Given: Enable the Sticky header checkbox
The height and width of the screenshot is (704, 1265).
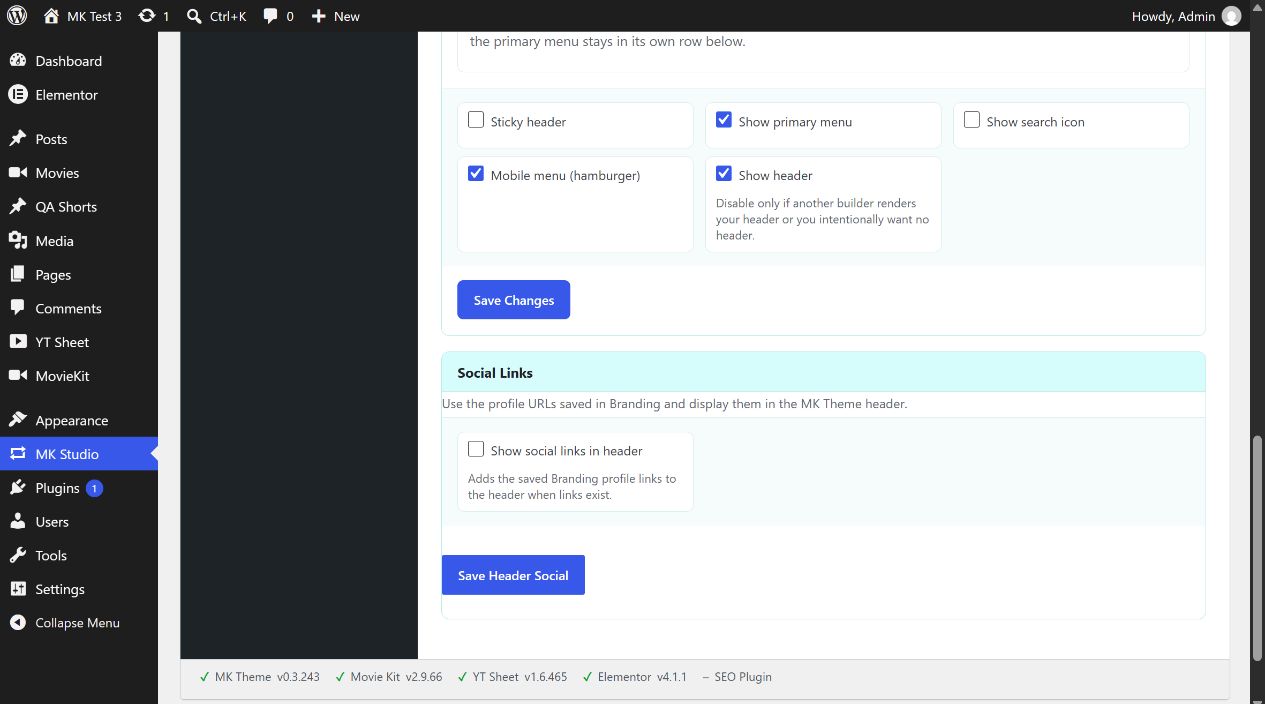Looking at the screenshot, I should coord(476,120).
